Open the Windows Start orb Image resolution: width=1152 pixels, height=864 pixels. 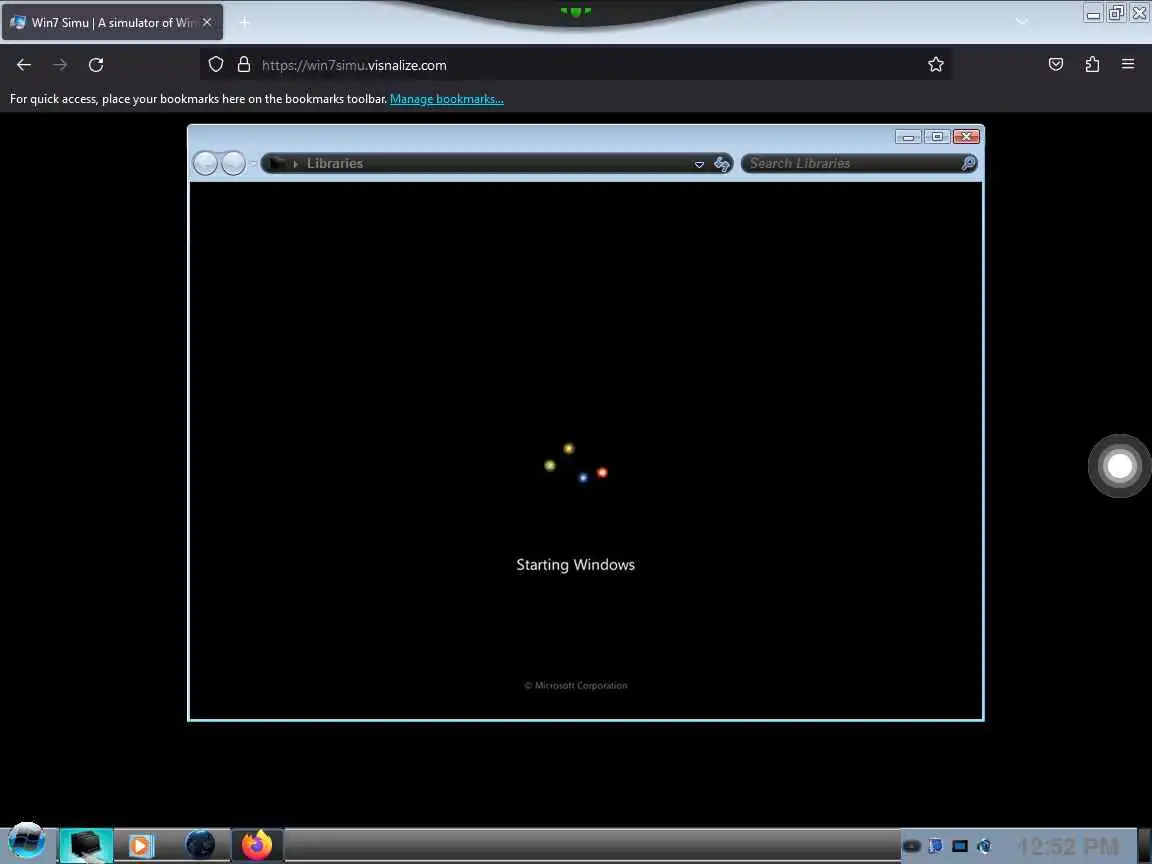[x=26, y=842]
